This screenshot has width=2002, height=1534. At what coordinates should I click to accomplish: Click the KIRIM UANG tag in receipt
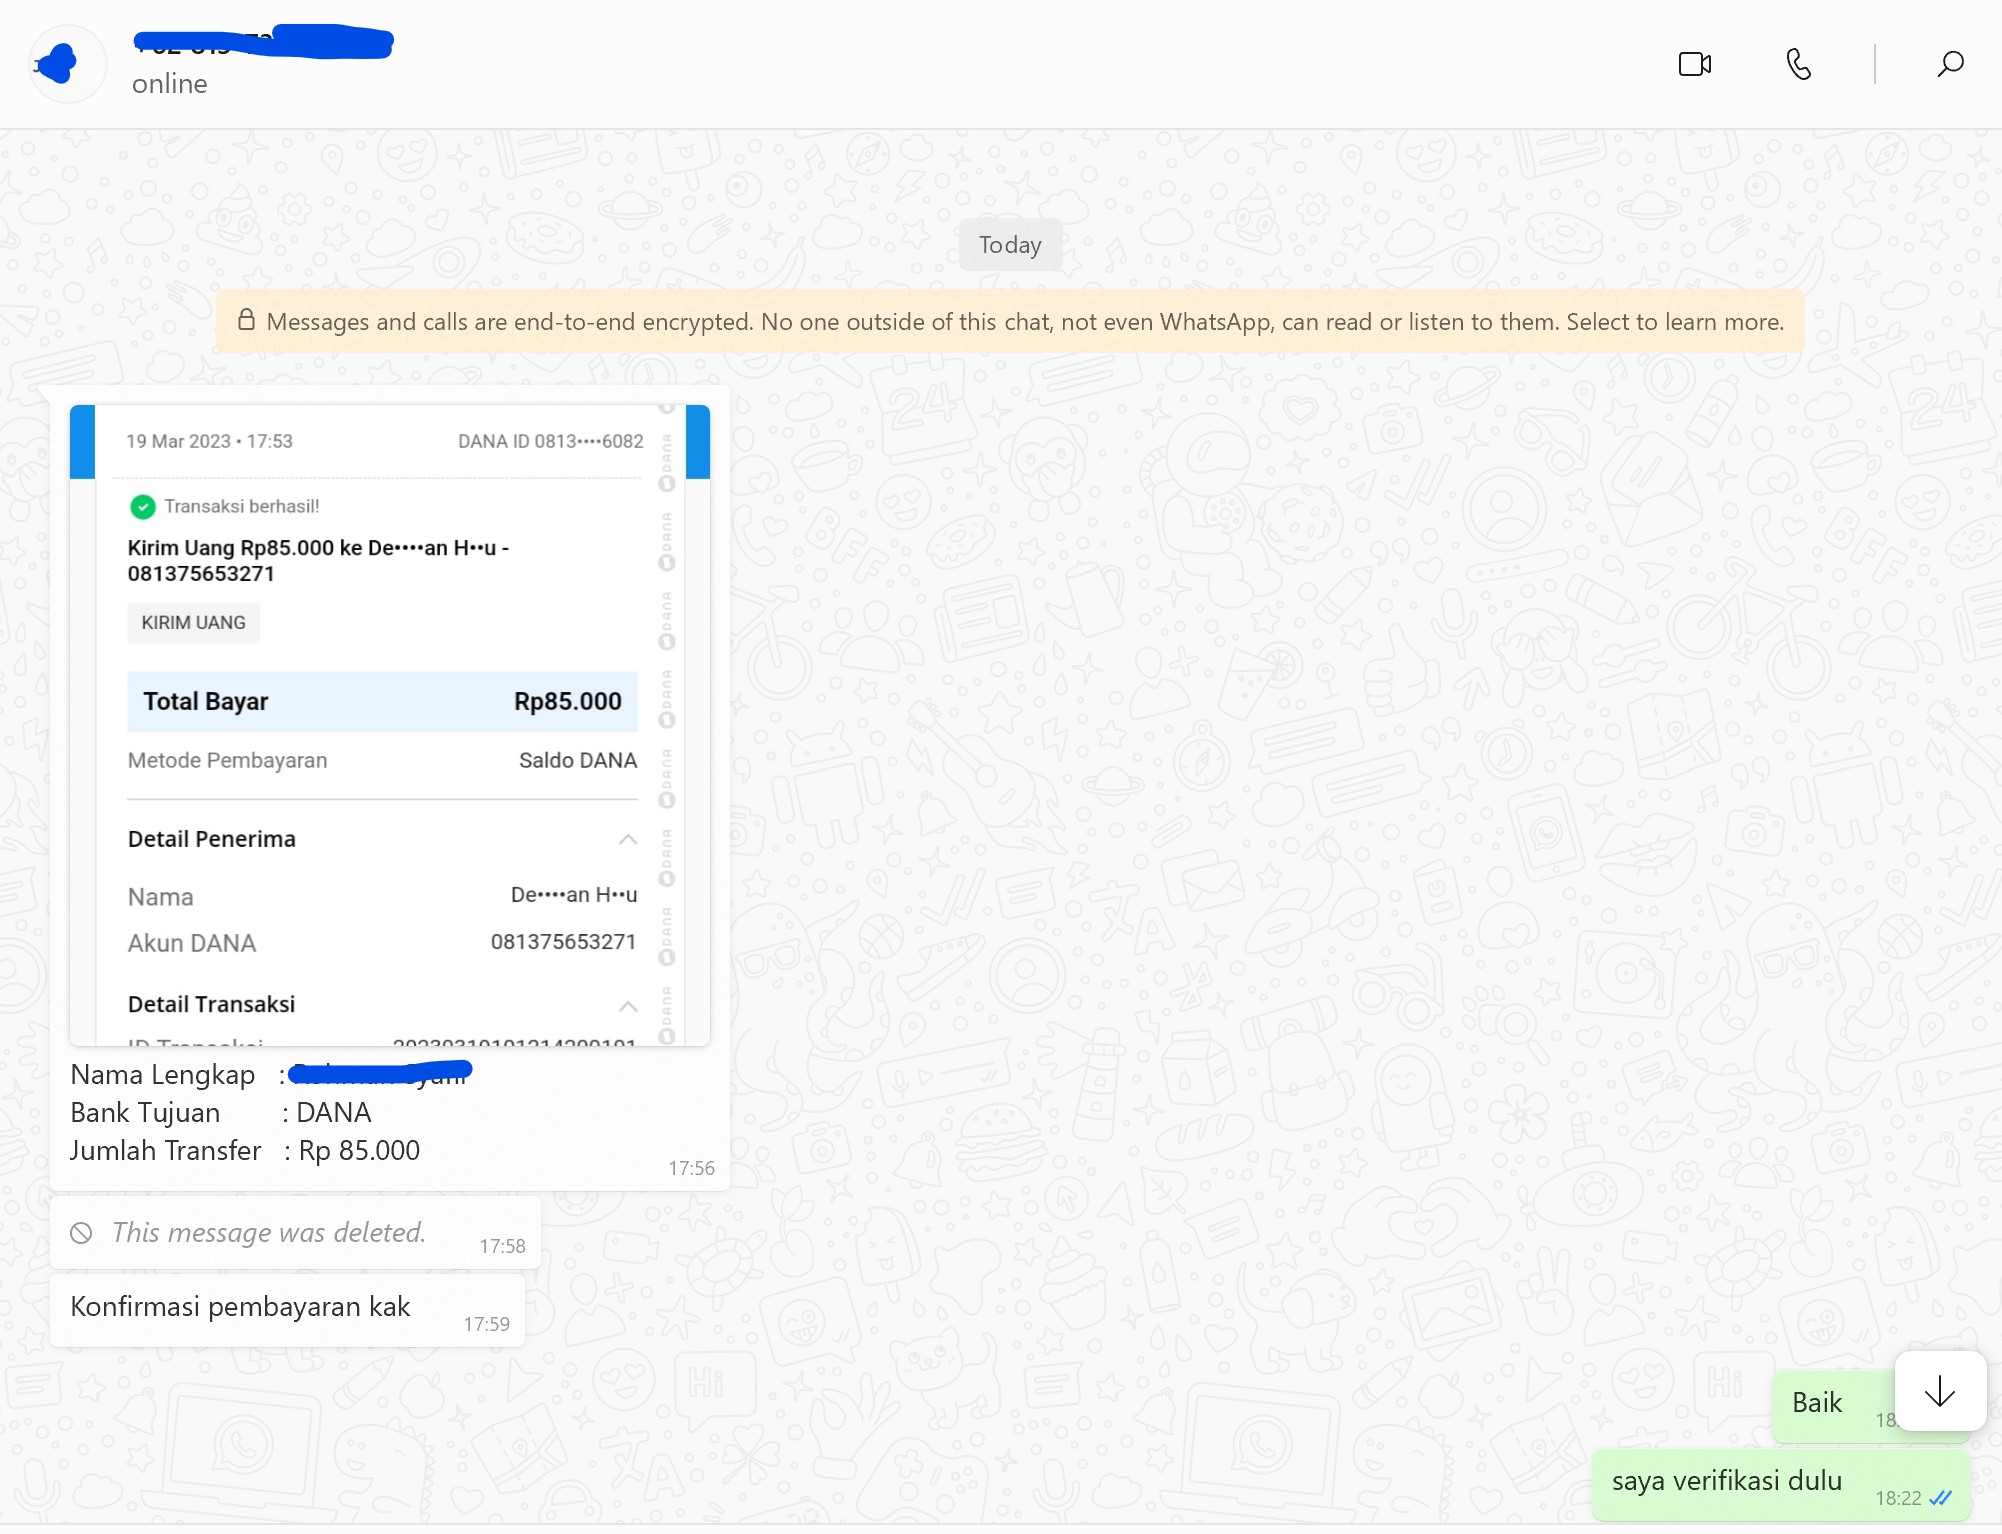point(193,622)
